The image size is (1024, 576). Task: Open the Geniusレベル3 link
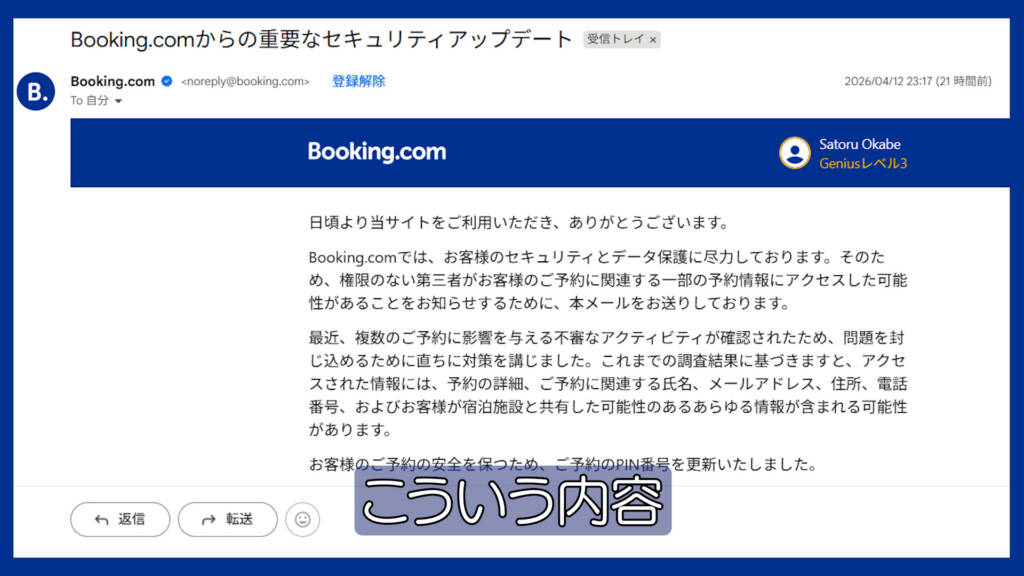click(863, 163)
